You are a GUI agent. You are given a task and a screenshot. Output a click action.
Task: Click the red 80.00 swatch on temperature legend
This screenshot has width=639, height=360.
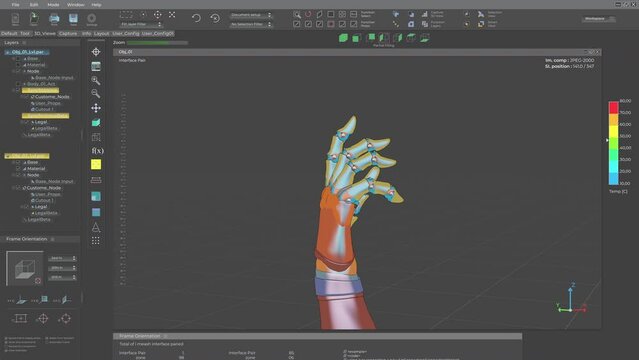click(613, 107)
